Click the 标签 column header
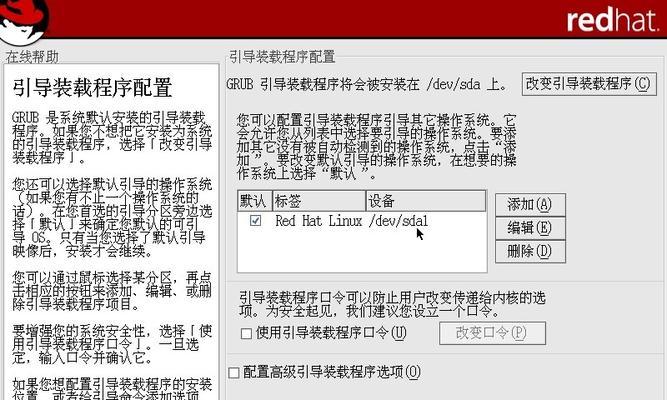This screenshot has height=400, width=667. click(319, 201)
